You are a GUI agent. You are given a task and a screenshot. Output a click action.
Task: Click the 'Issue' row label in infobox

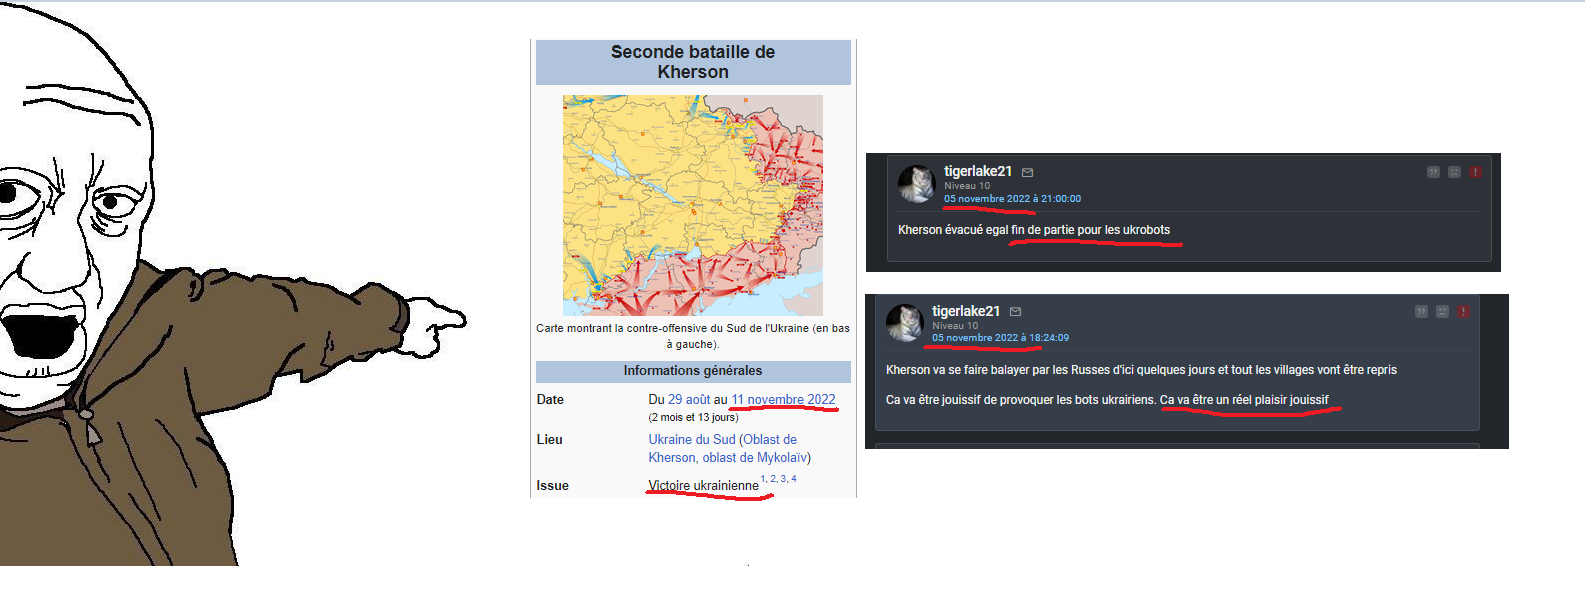[552, 486]
